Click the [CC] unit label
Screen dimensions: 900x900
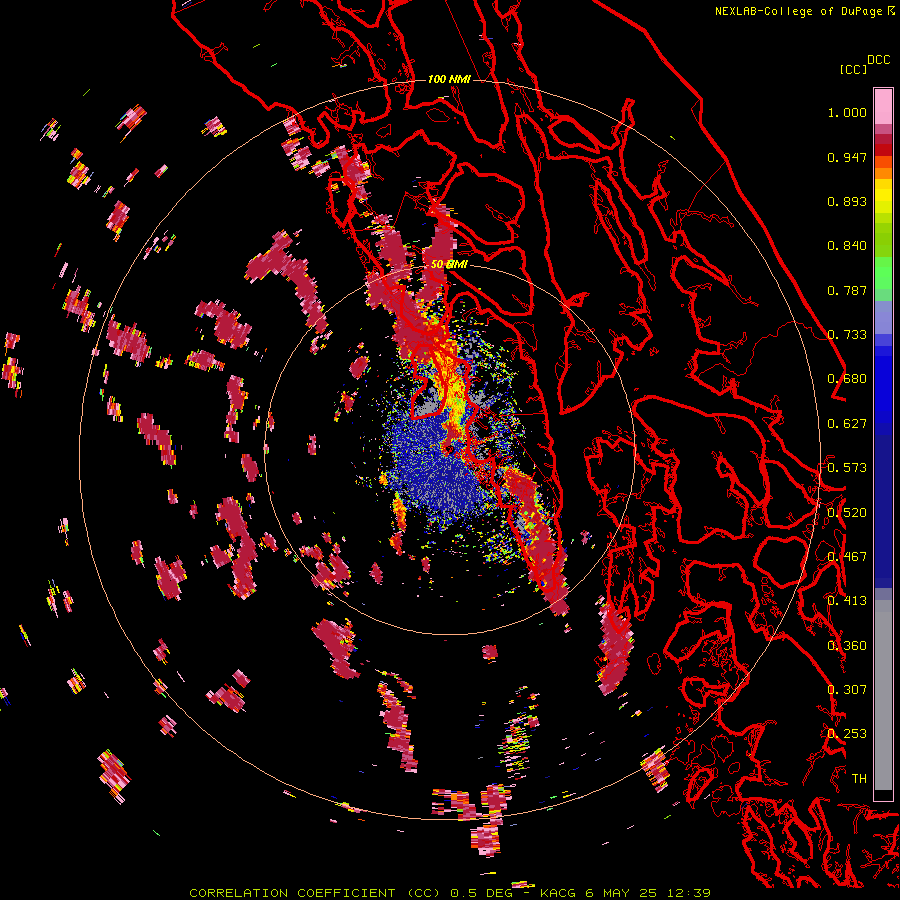[x=853, y=69]
